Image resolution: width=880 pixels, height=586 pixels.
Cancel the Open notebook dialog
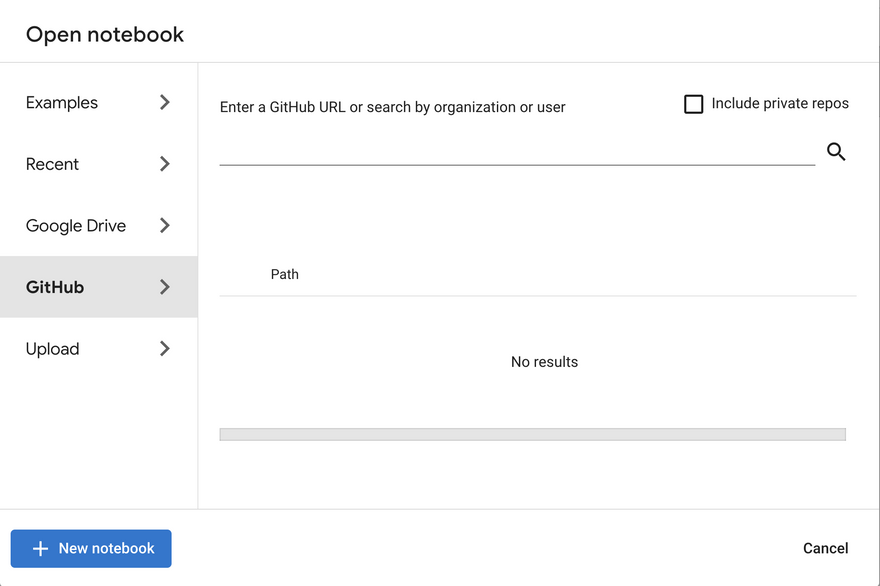pyautogui.click(x=825, y=548)
